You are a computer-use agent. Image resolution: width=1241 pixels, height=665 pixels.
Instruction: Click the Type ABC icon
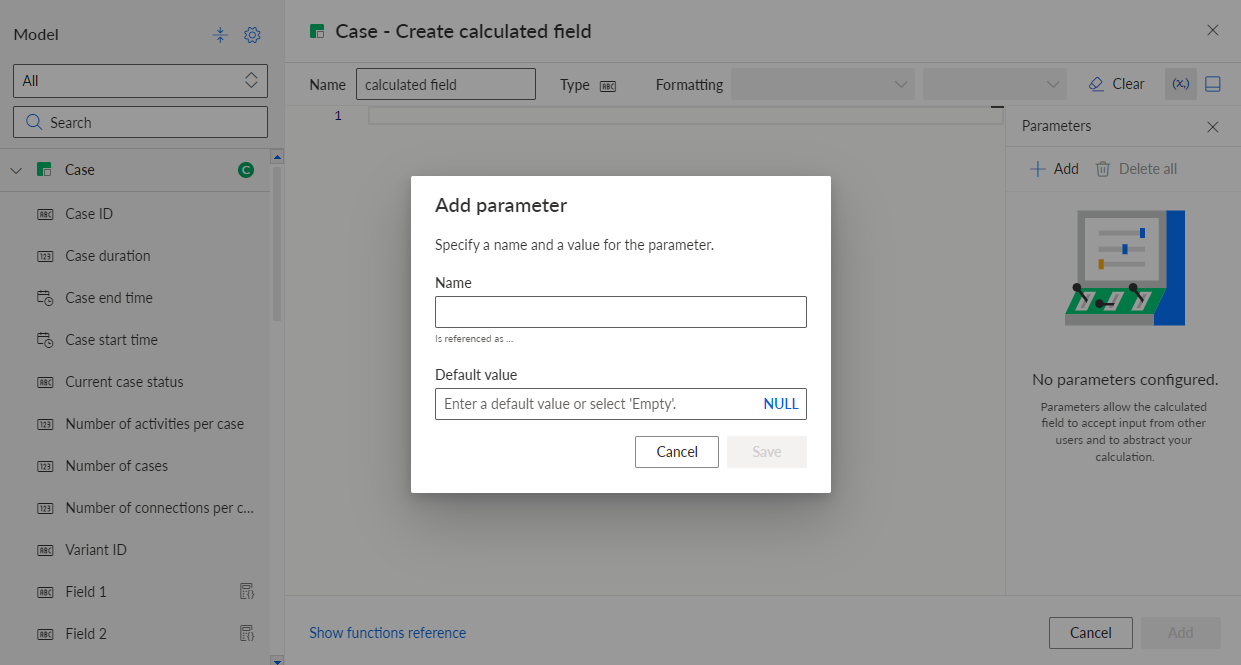coord(608,86)
